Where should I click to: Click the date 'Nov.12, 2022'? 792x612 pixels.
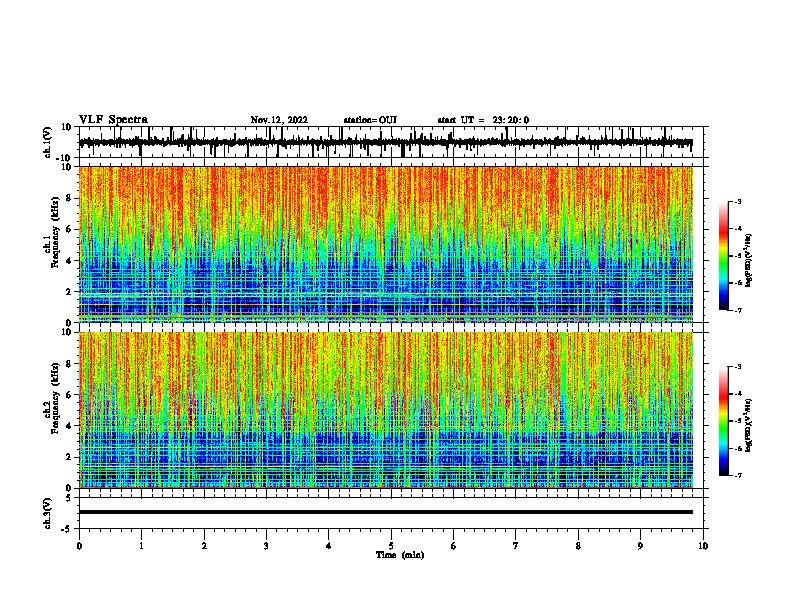[x=279, y=120]
